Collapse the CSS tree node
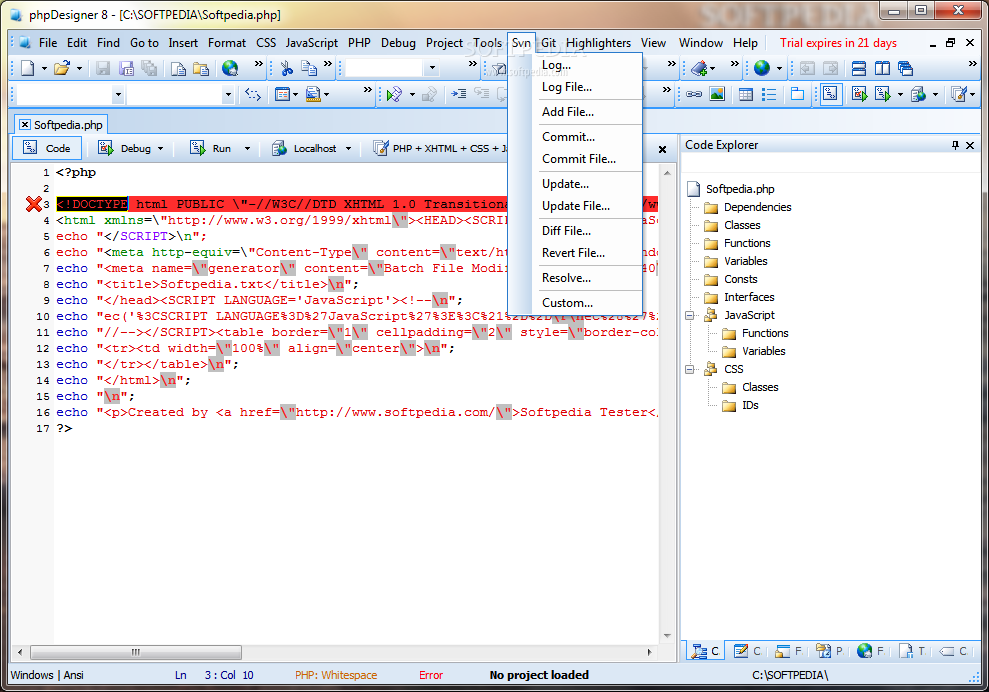Screen dimensions: 989x692 tap(690, 369)
